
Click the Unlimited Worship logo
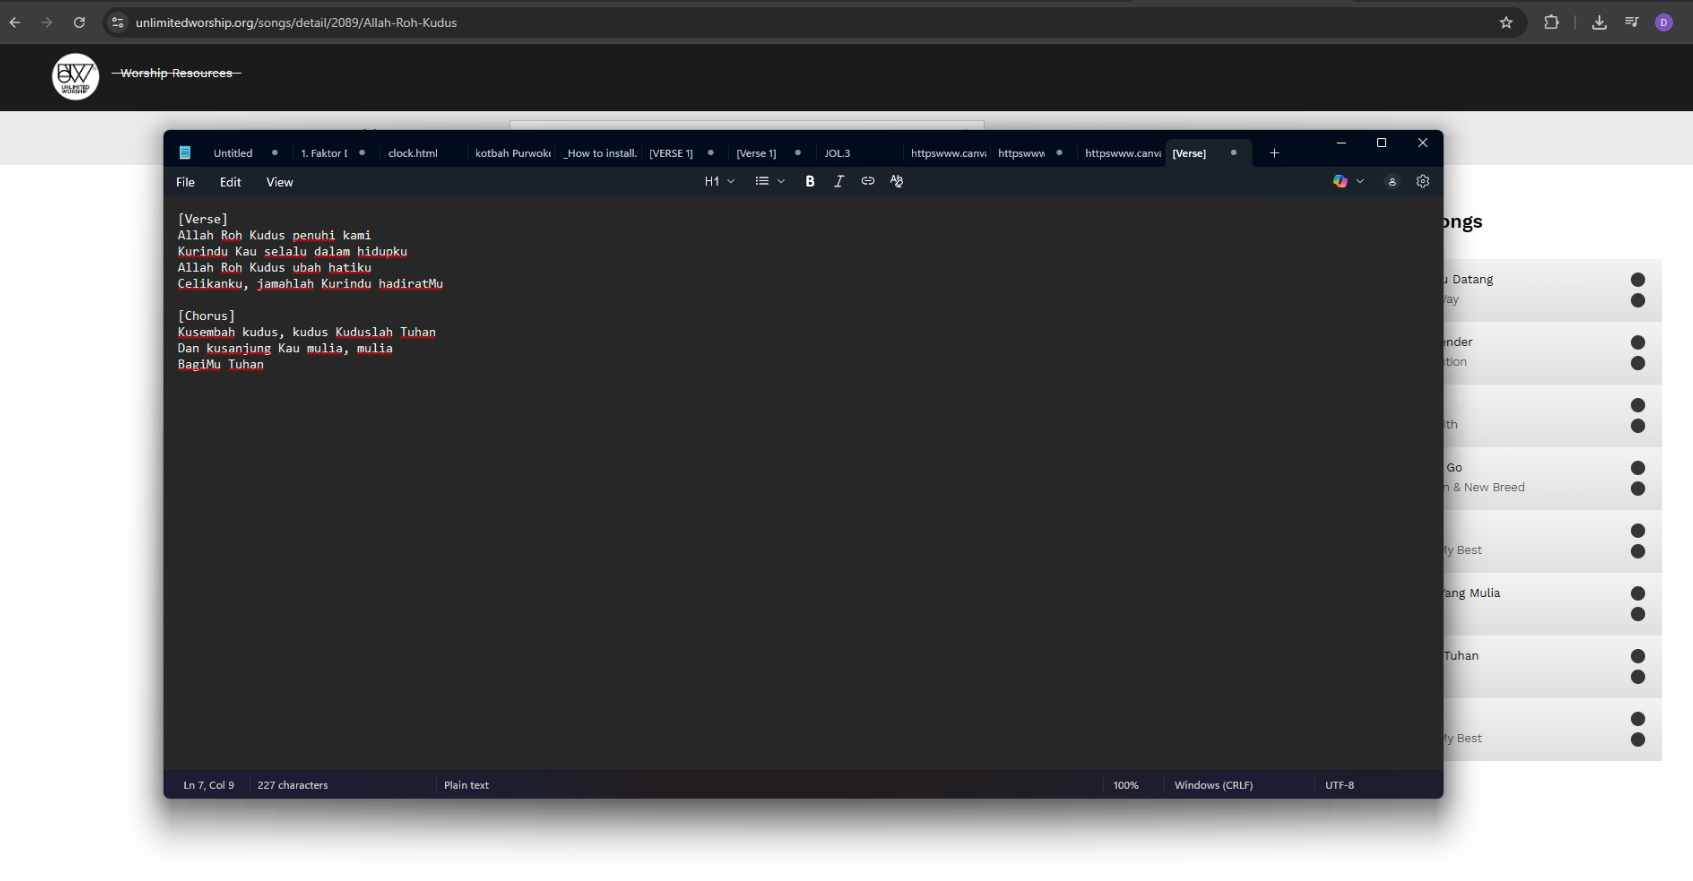tap(76, 76)
